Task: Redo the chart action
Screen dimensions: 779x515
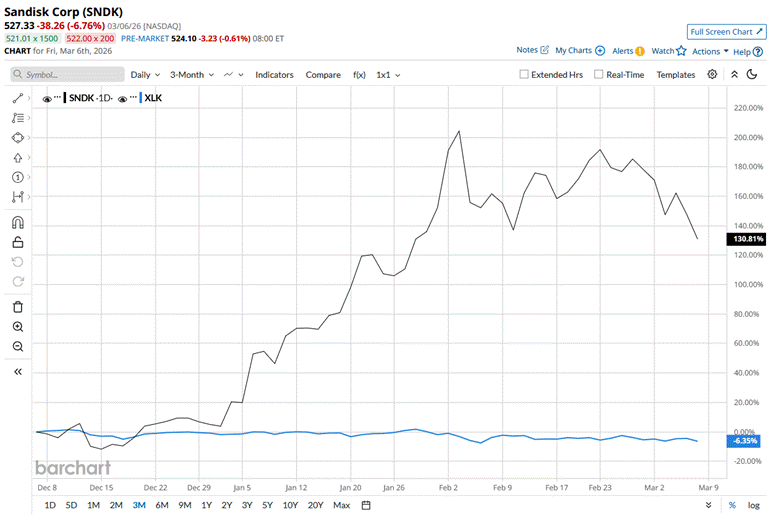Action: (18, 282)
